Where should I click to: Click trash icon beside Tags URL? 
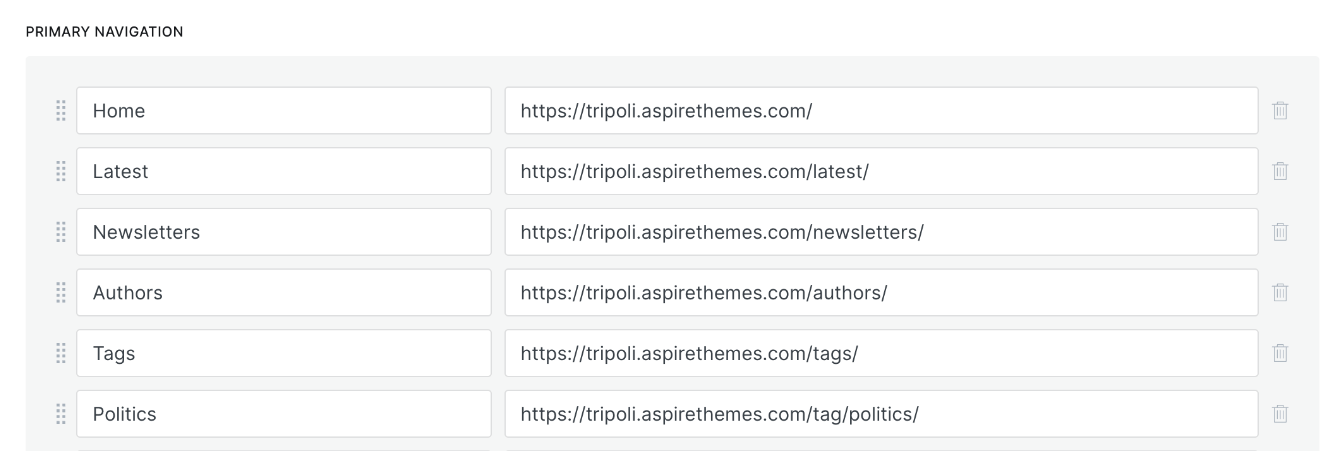pyautogui.click(x=1280, y=353)
